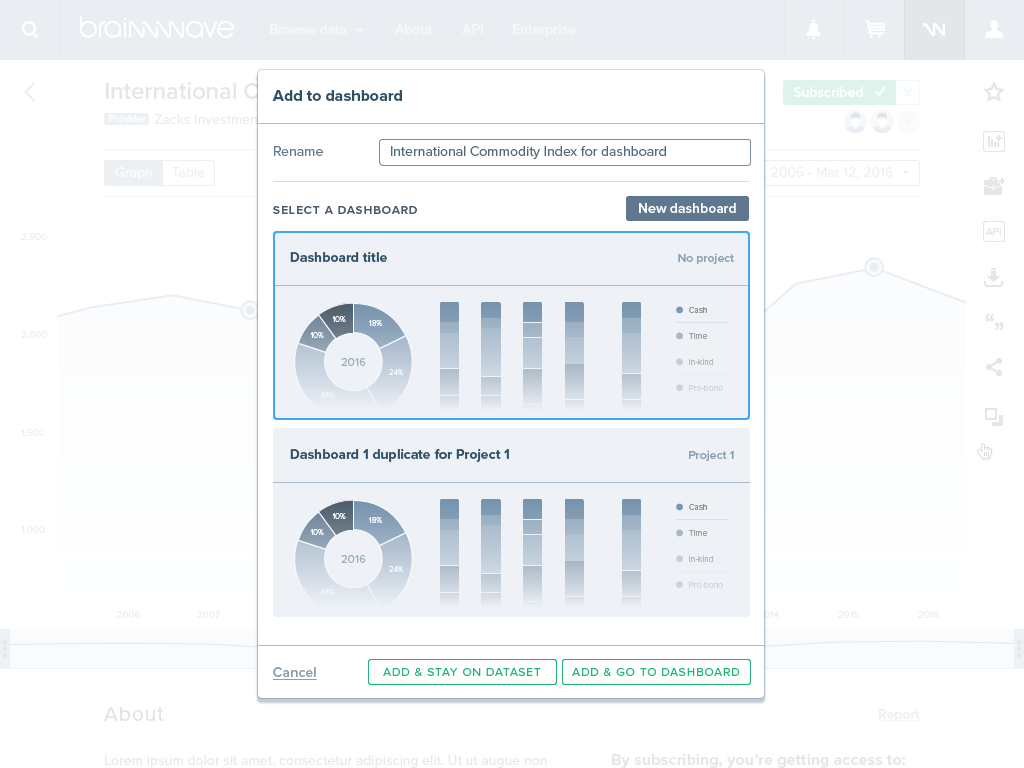Click ADD & STAY ON DATASET
Image resolution: width=1024 pixels, height=768 pixels.
pos(462,672)
